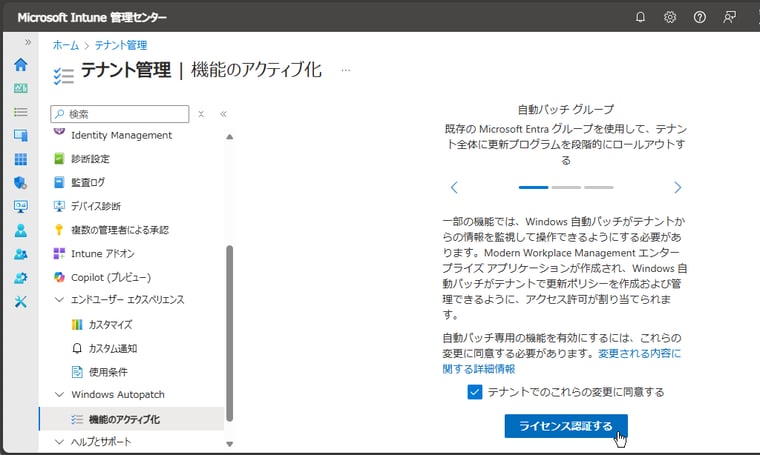Screen dimensions: 760x455
Task: Open Apps grid icon in left rail
Action: (x=20, y=159)
